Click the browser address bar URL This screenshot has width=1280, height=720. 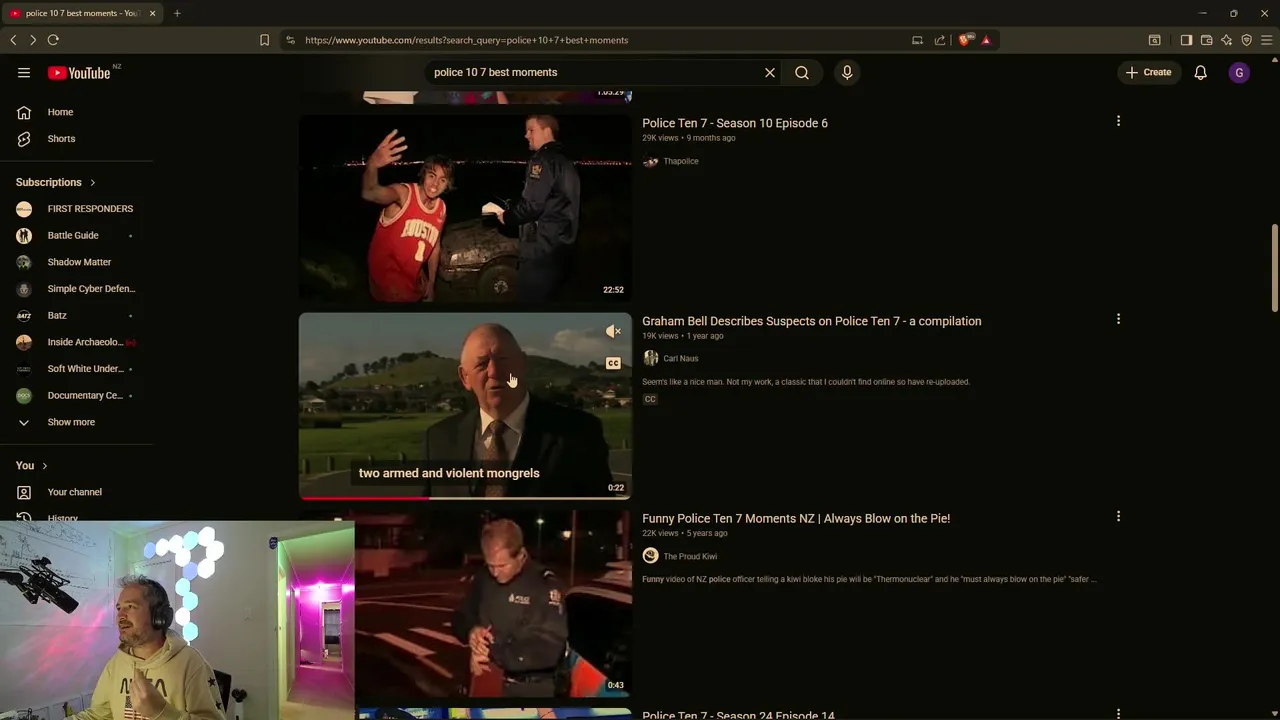click(x=467, y=40)
